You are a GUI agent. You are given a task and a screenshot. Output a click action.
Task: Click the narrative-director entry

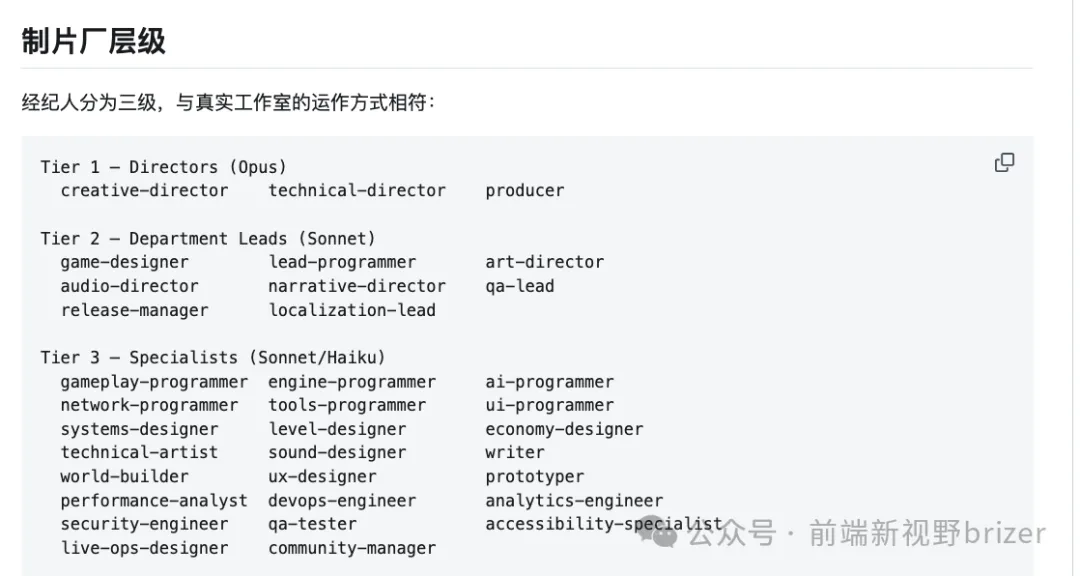click(x=357, y=286)
